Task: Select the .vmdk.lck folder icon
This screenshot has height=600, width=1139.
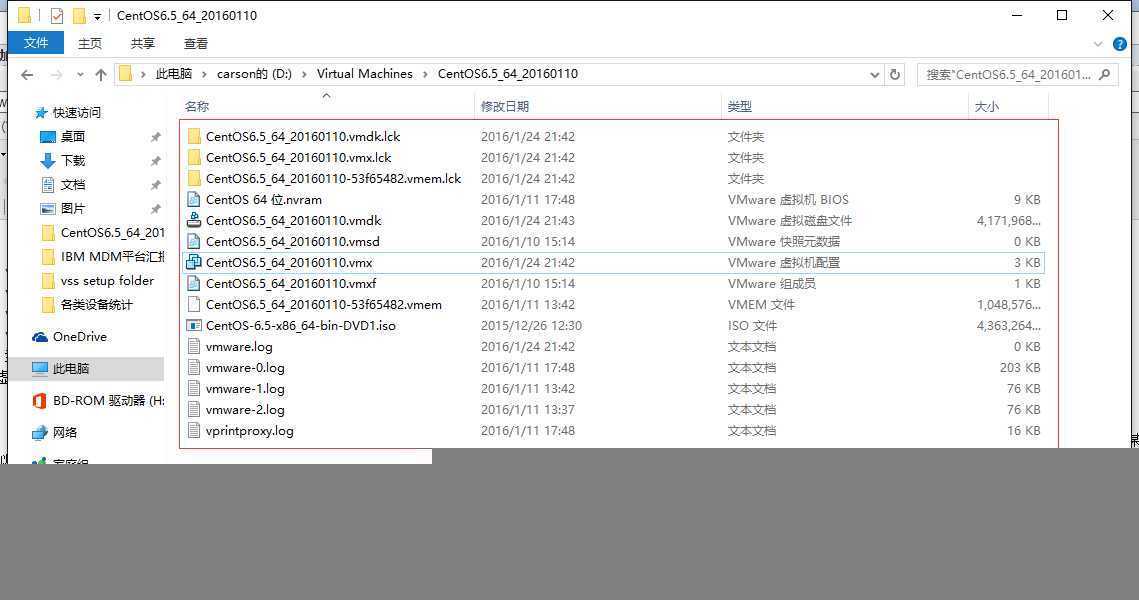Action: point(194,137)
